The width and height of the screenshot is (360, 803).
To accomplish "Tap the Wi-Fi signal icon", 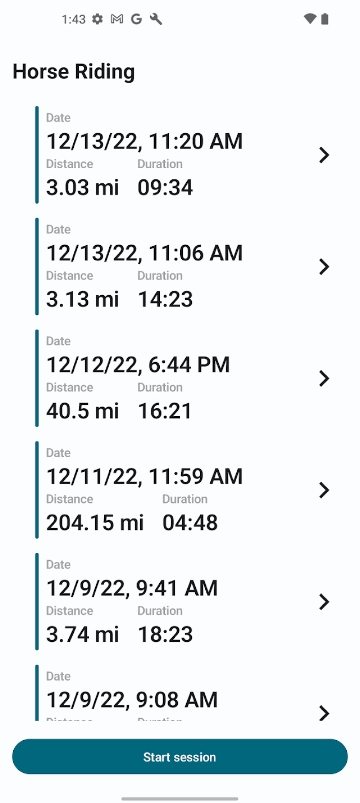I will click(310, 19).
